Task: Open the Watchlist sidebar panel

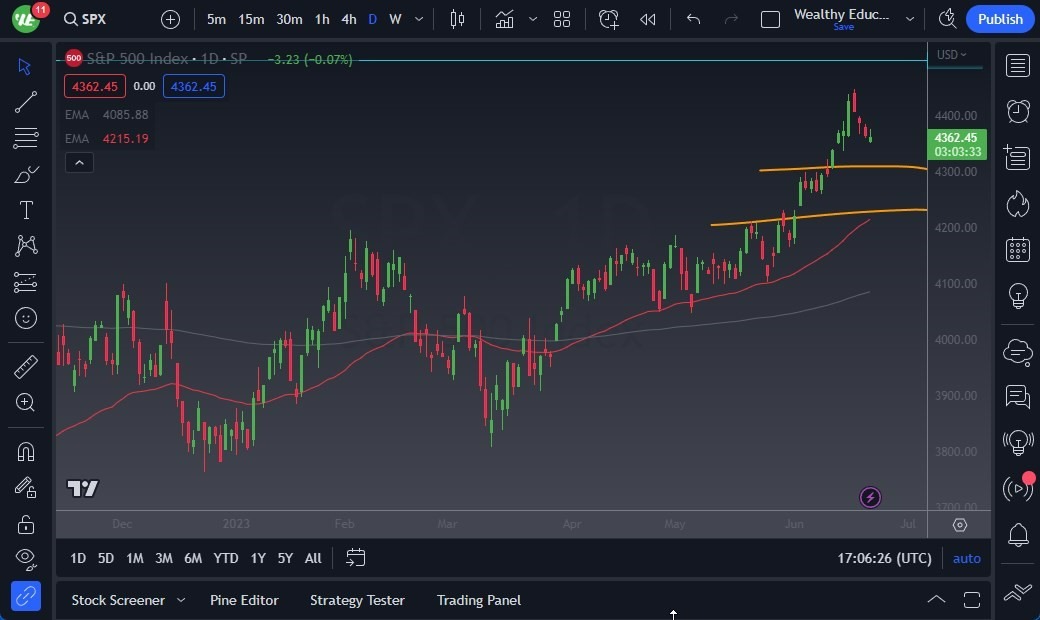Action: pos(1017,65)
